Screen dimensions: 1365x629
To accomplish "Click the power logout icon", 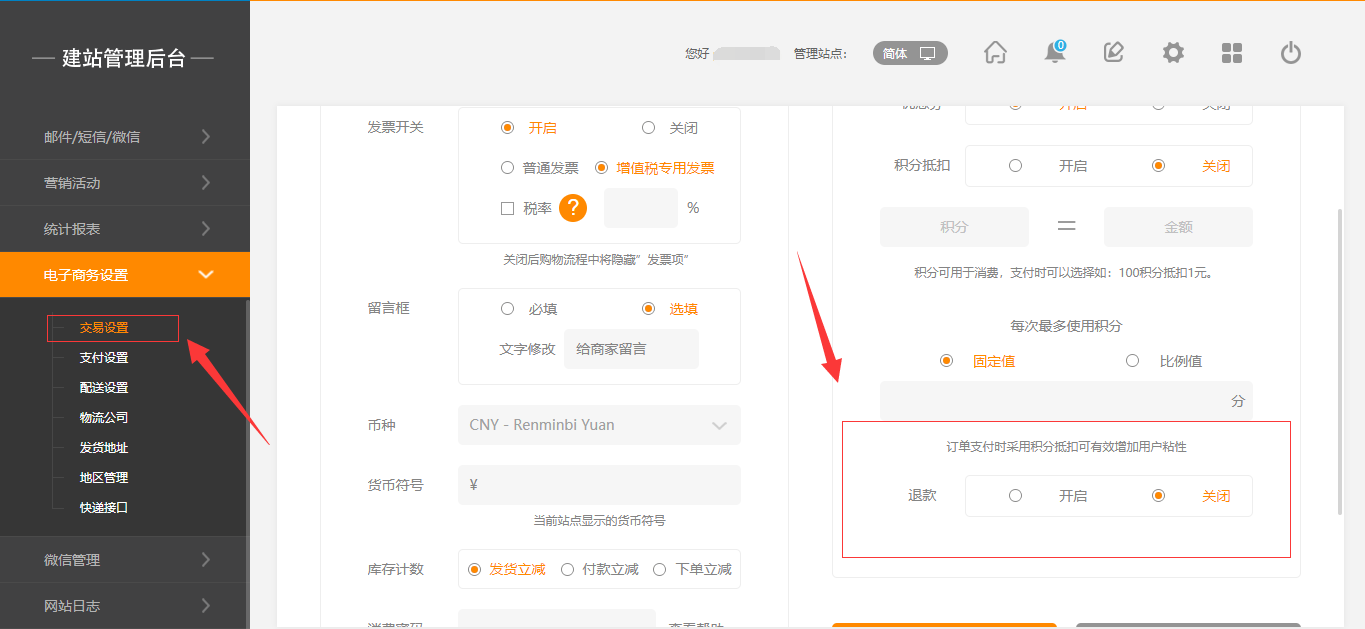I will (x=1291, y=53).
